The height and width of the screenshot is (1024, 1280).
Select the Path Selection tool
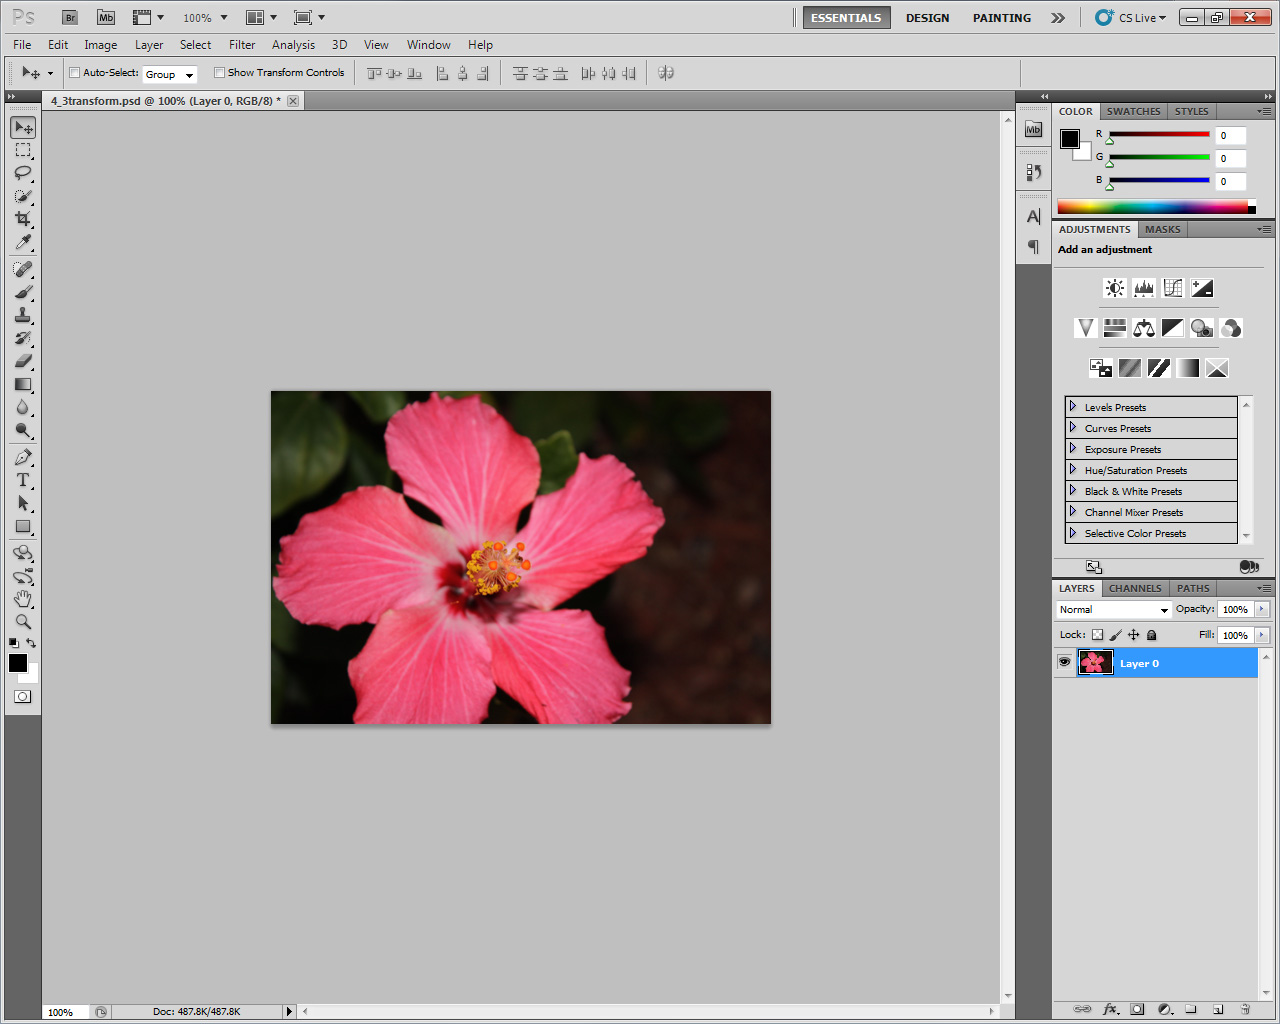(x=23, y=503)
